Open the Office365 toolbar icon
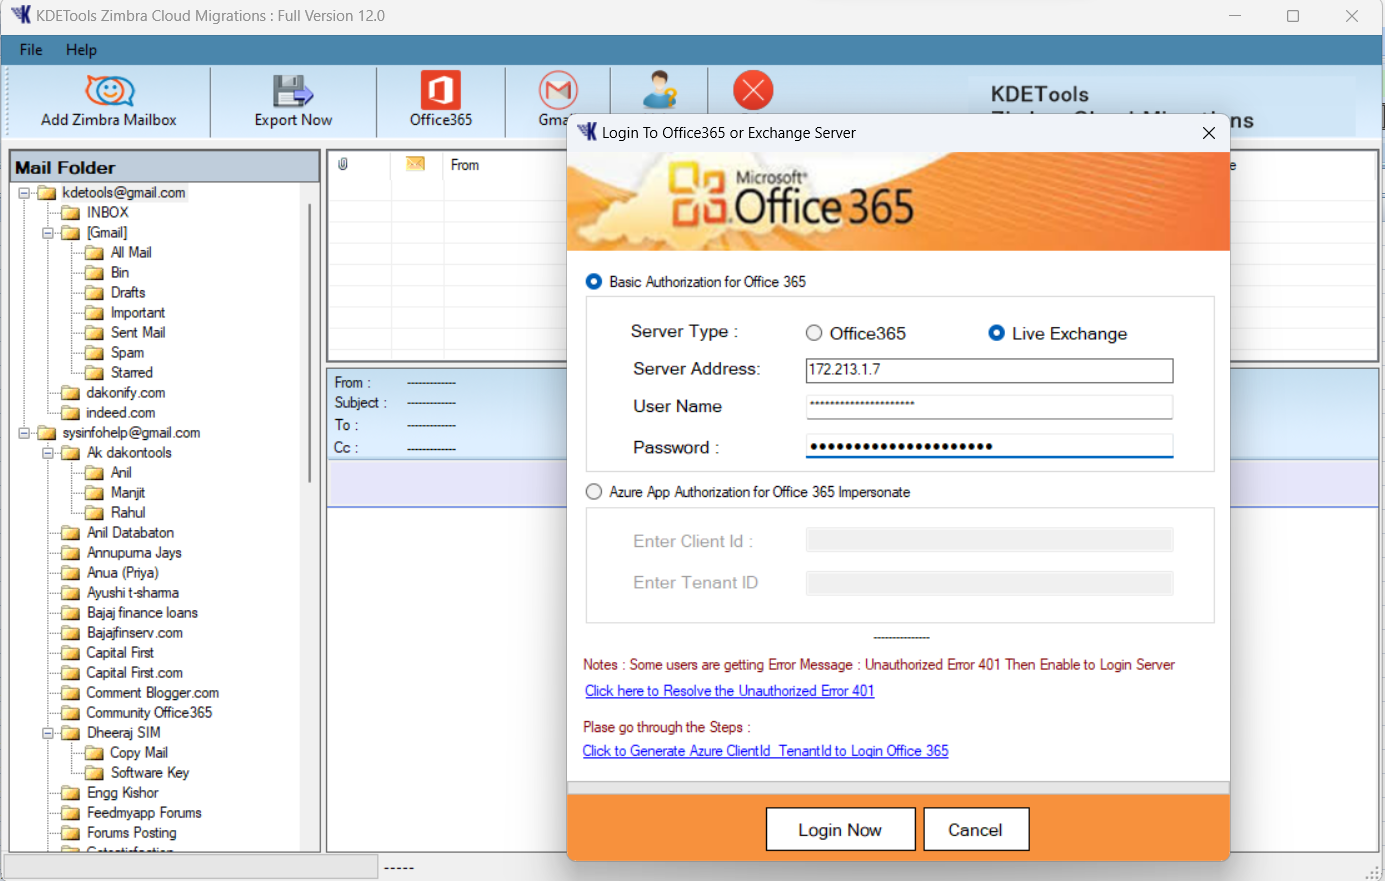The image size is (1385, 881). (x=441, y=90)
